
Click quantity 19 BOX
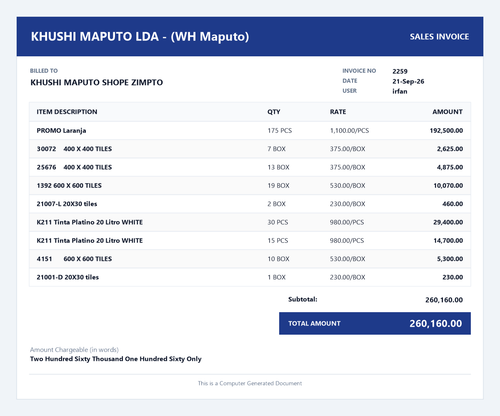[278, 185]
